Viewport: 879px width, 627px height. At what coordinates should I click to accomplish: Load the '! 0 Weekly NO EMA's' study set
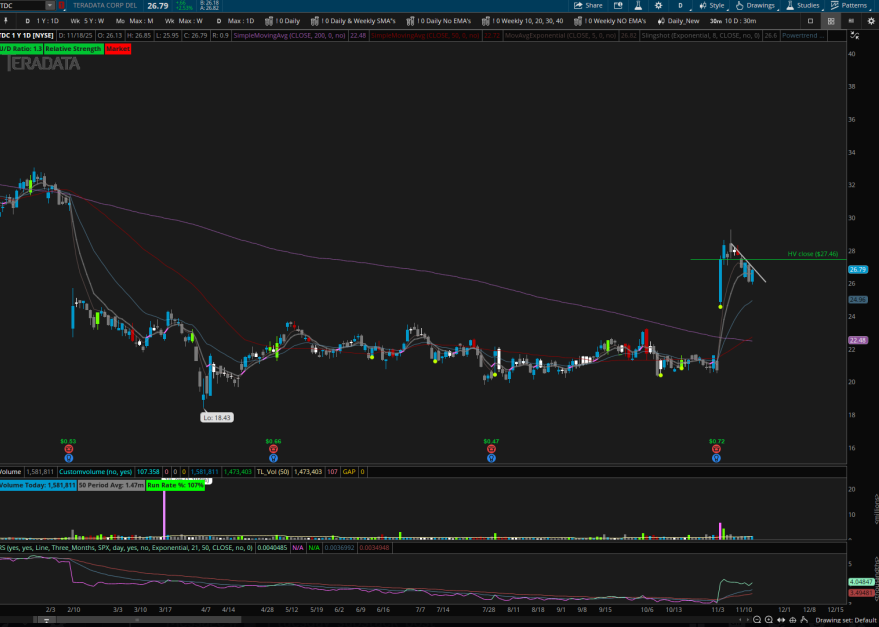[x=610, y=21]
